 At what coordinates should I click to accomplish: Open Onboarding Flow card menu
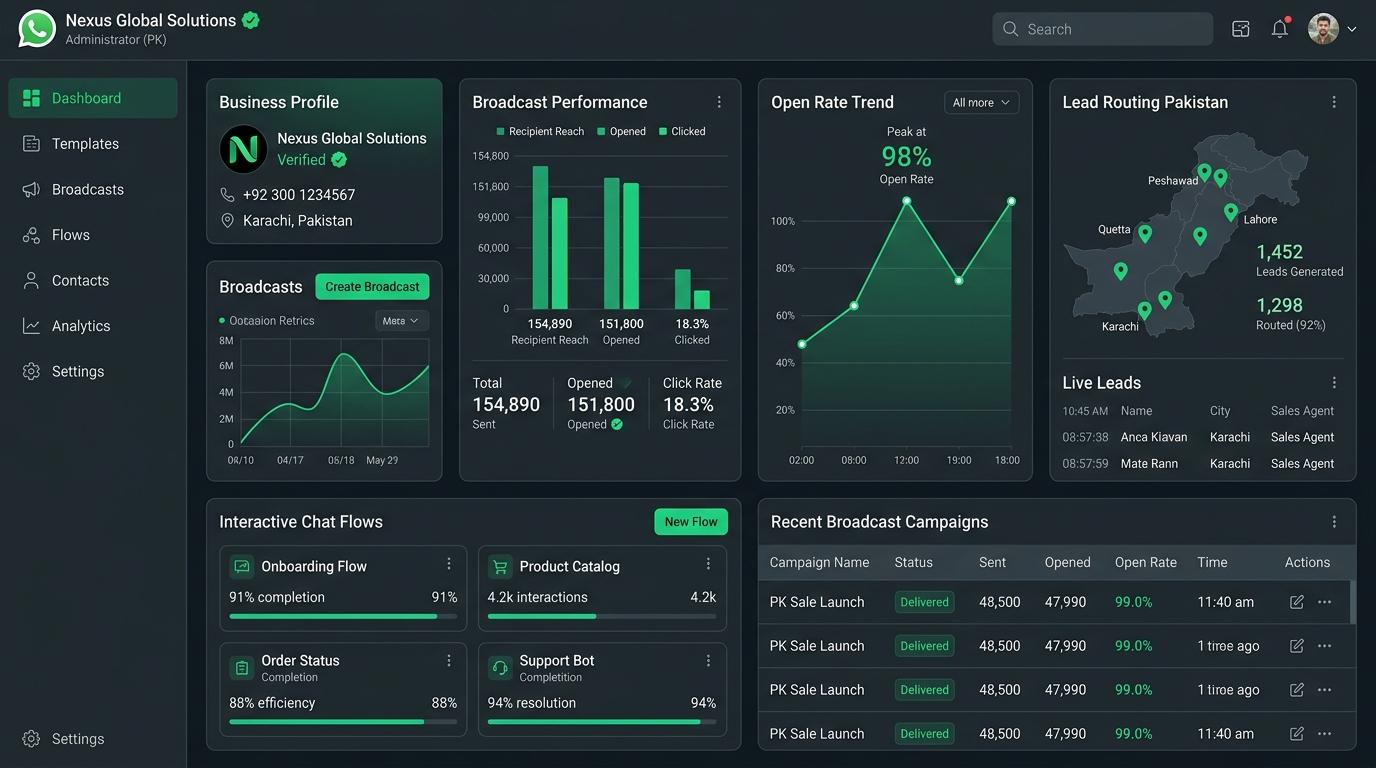(x=449, y=564)
